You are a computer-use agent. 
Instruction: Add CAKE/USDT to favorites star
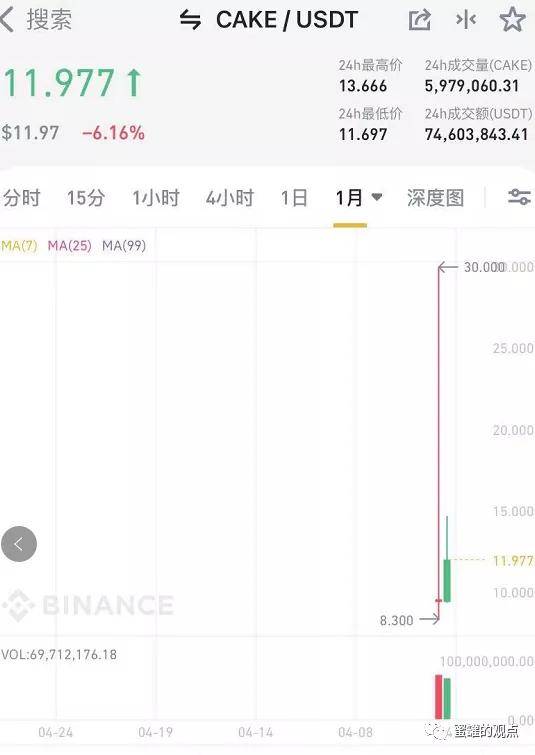point(512,20)
